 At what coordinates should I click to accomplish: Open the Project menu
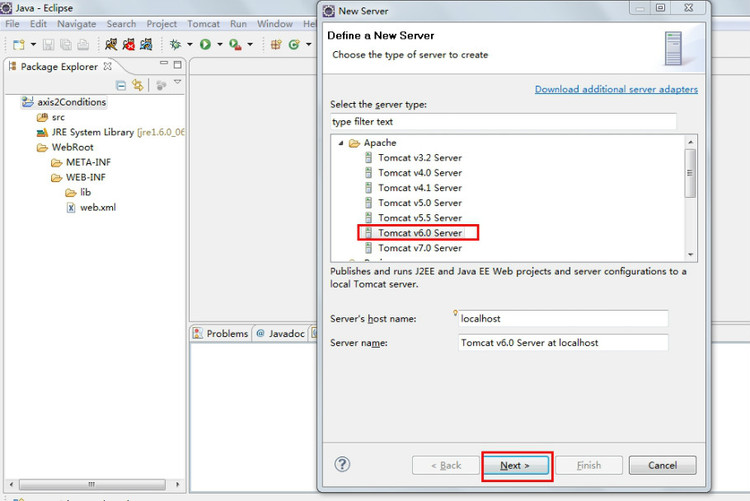(162, 23)
